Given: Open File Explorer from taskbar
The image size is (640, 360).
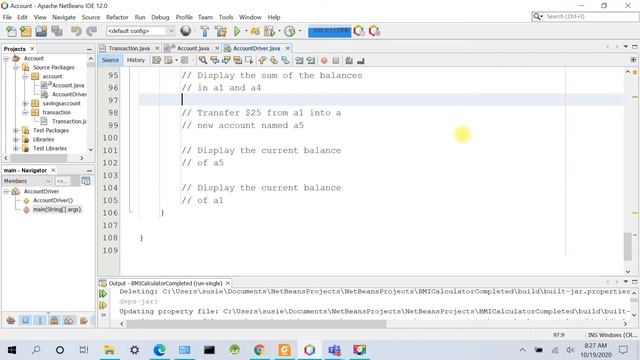Looking at the screenshot, I should click(109, 350).
